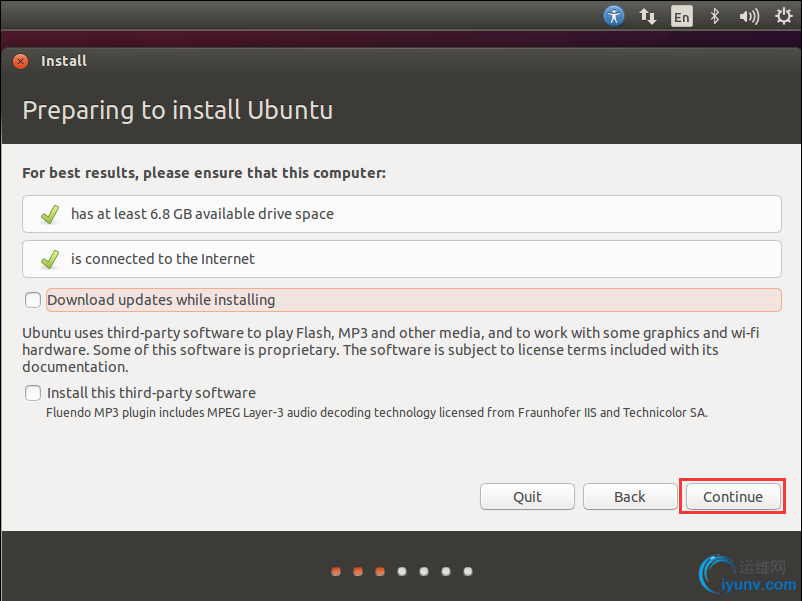Click the "For best results" line
Viewport: 802px width, 601px height.
[204, 173]
